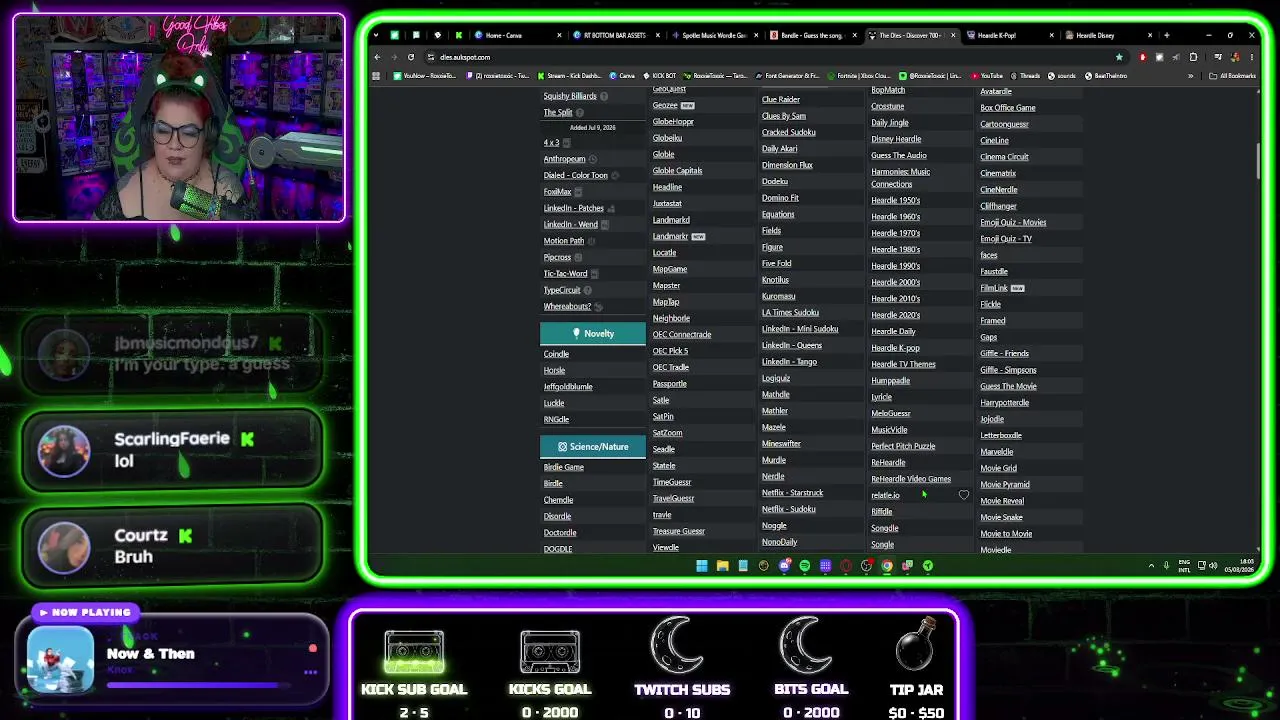Open the Stream - Kick Dashboard bookmark
Image resolution: width=1280 pixels, height=720 pixels.
[569, 76]
